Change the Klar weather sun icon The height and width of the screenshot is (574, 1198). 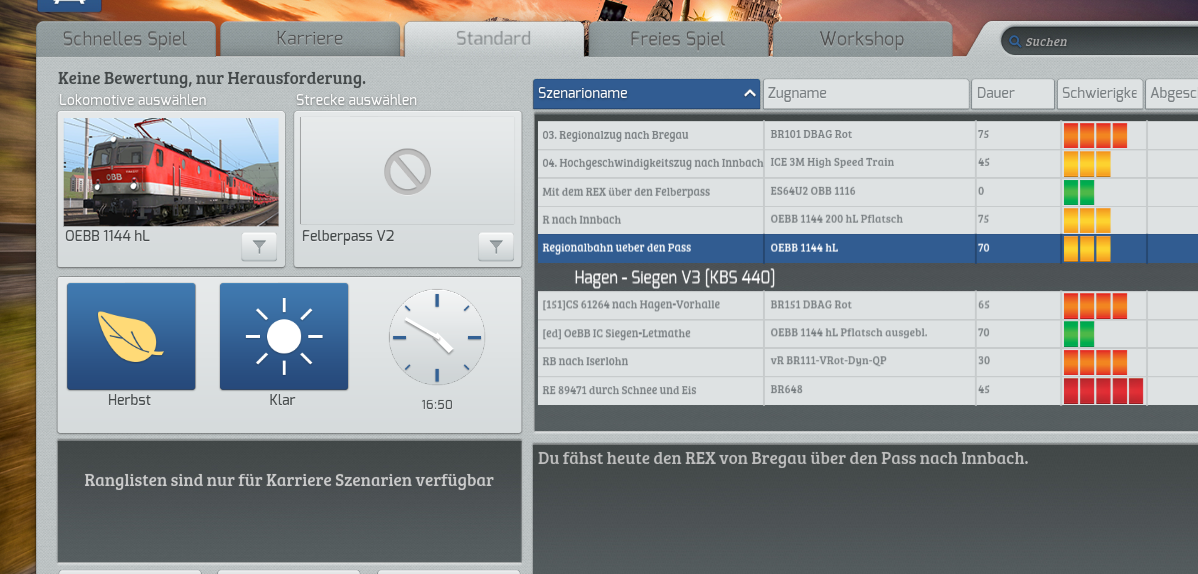[x=283, y=336]
